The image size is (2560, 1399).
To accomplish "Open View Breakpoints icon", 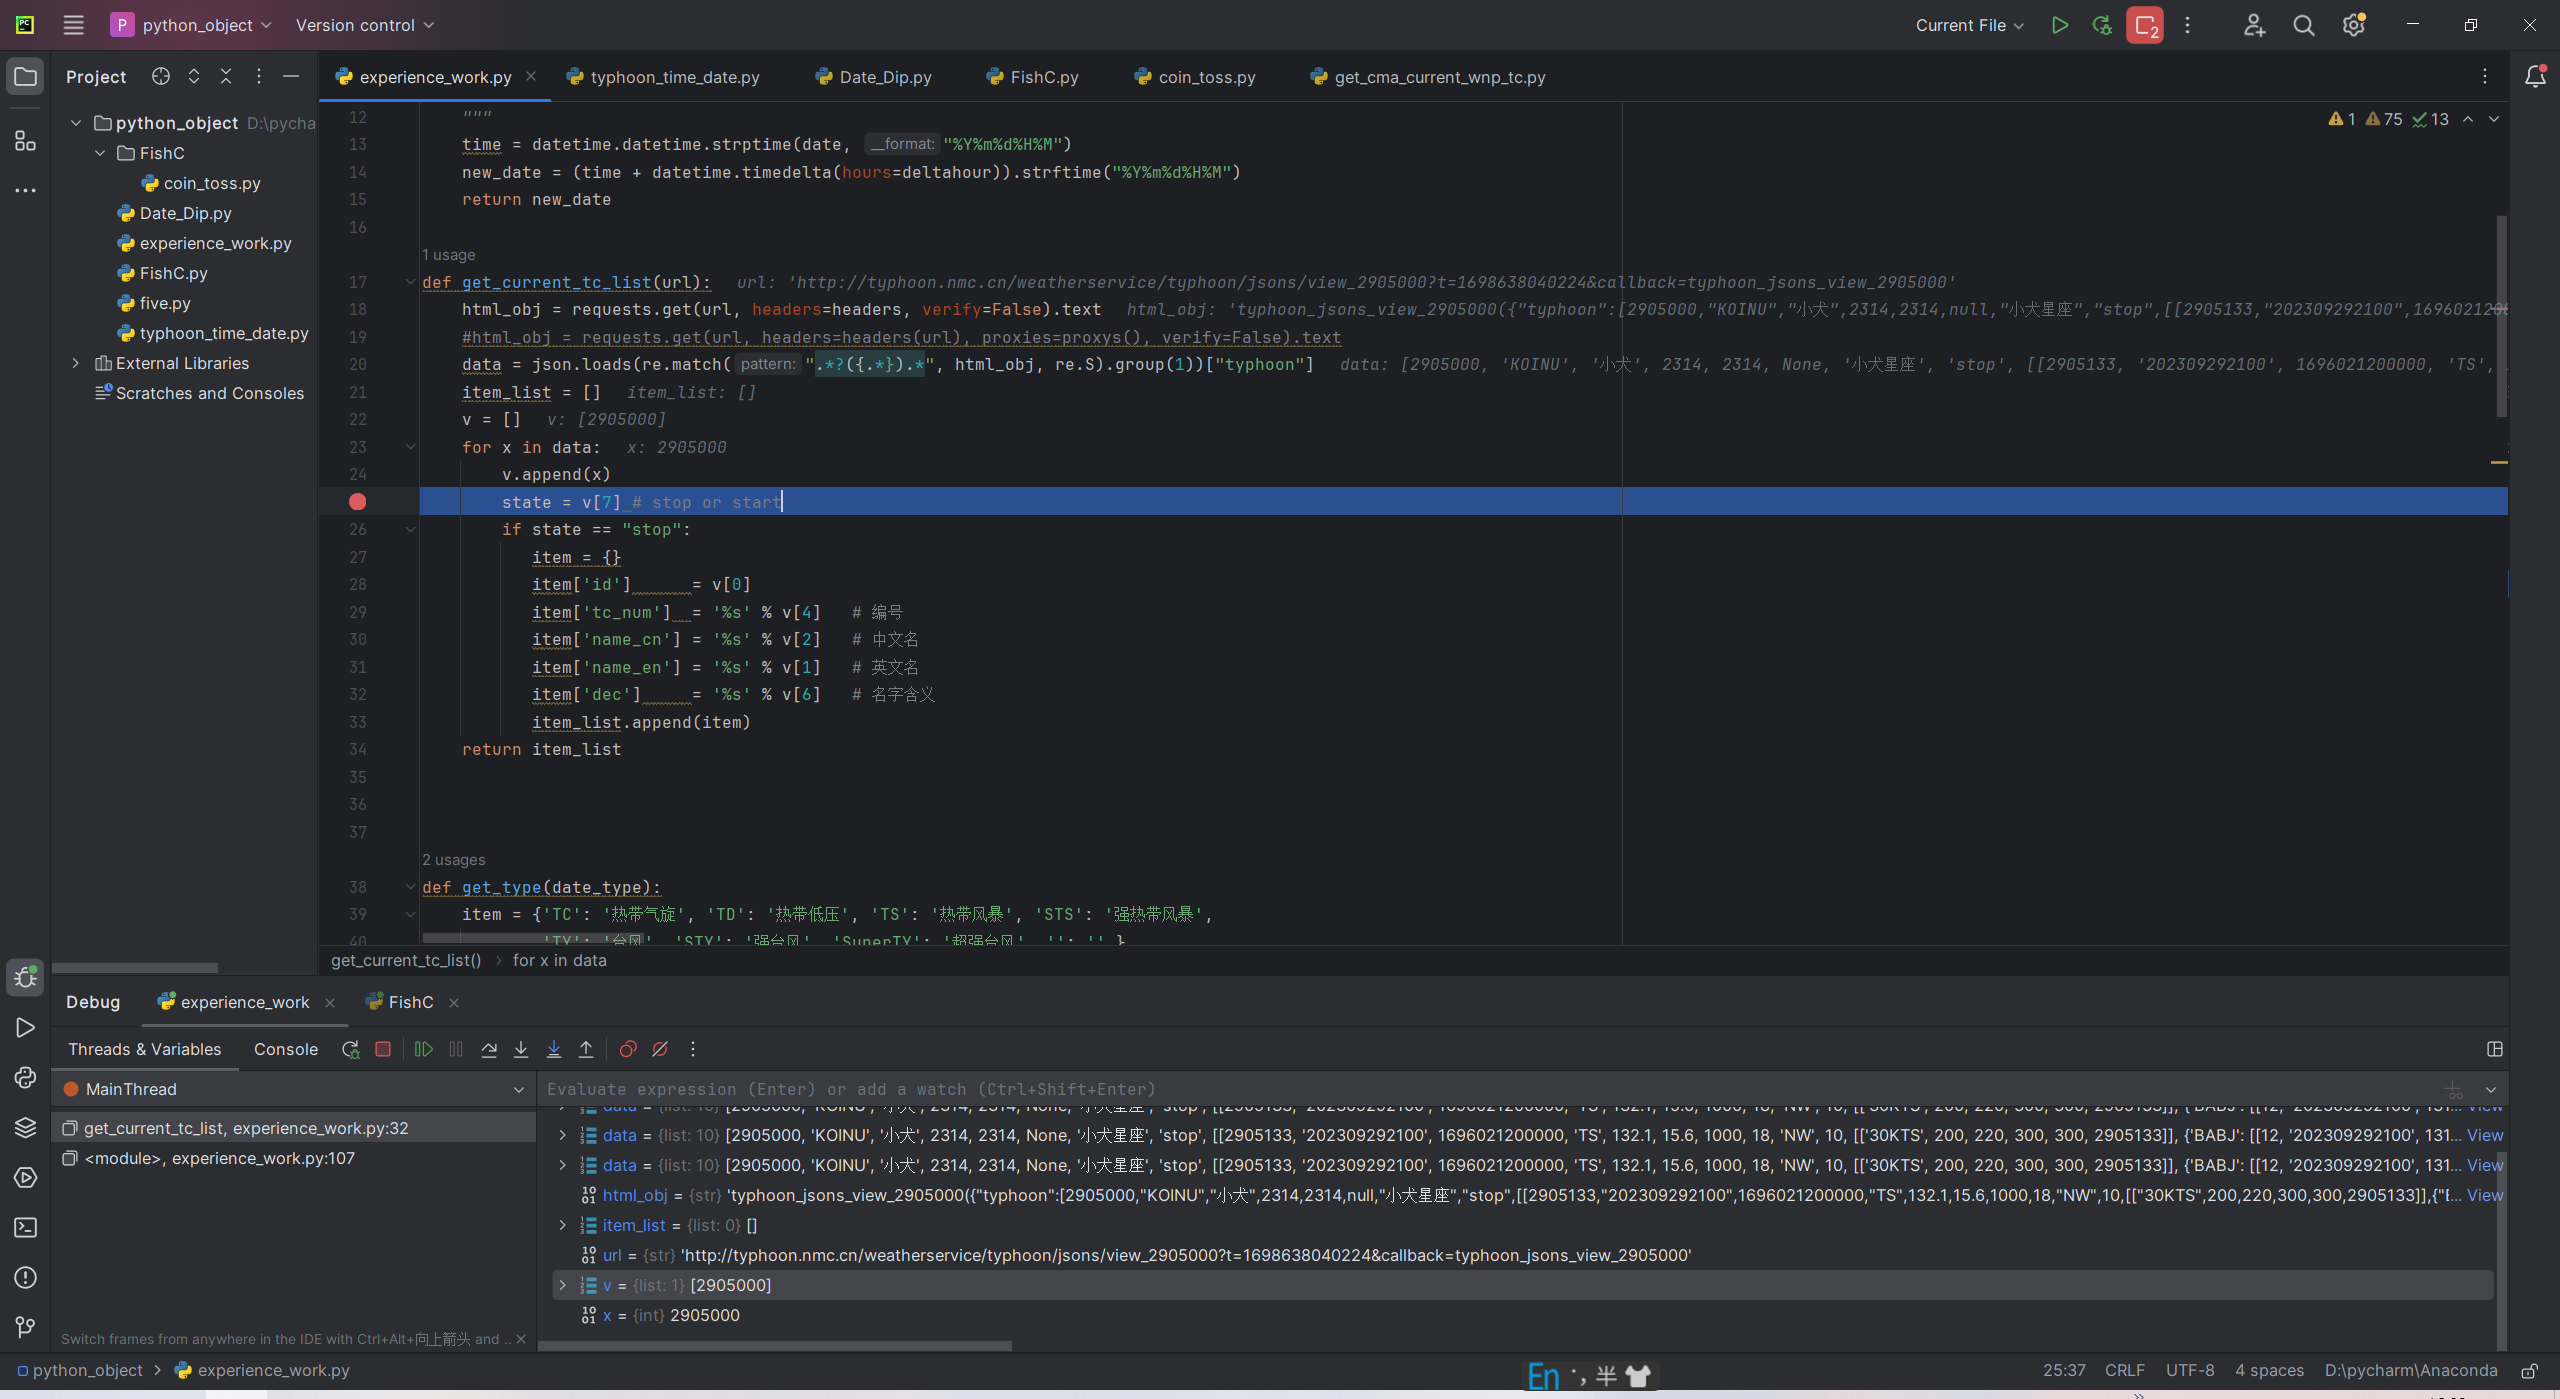I will tap(628, 1049).
